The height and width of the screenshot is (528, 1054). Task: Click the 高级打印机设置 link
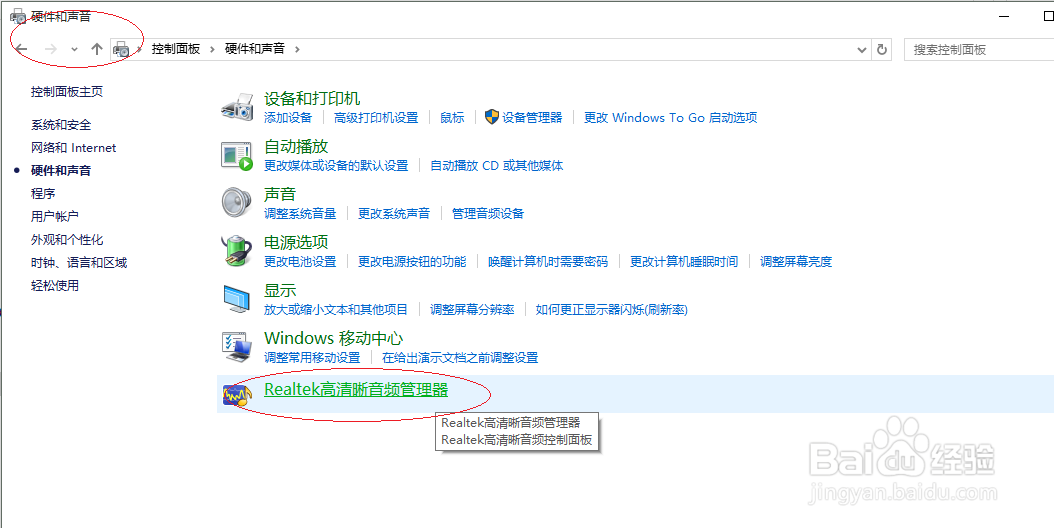[x=376, y=118]
